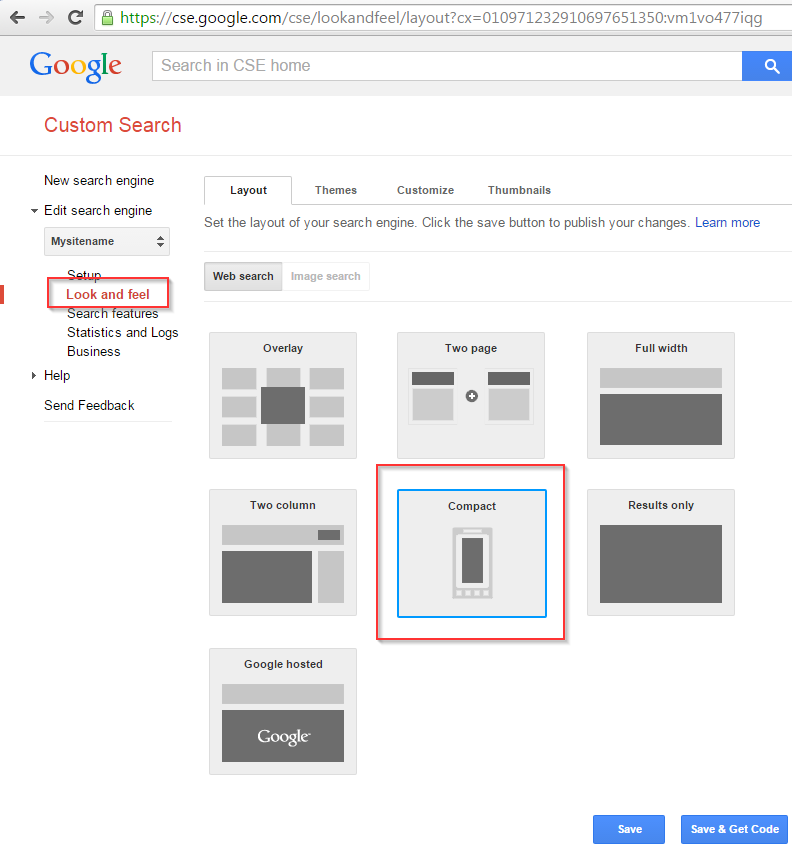Focus the Search in CSE home field

coord(447,66)
